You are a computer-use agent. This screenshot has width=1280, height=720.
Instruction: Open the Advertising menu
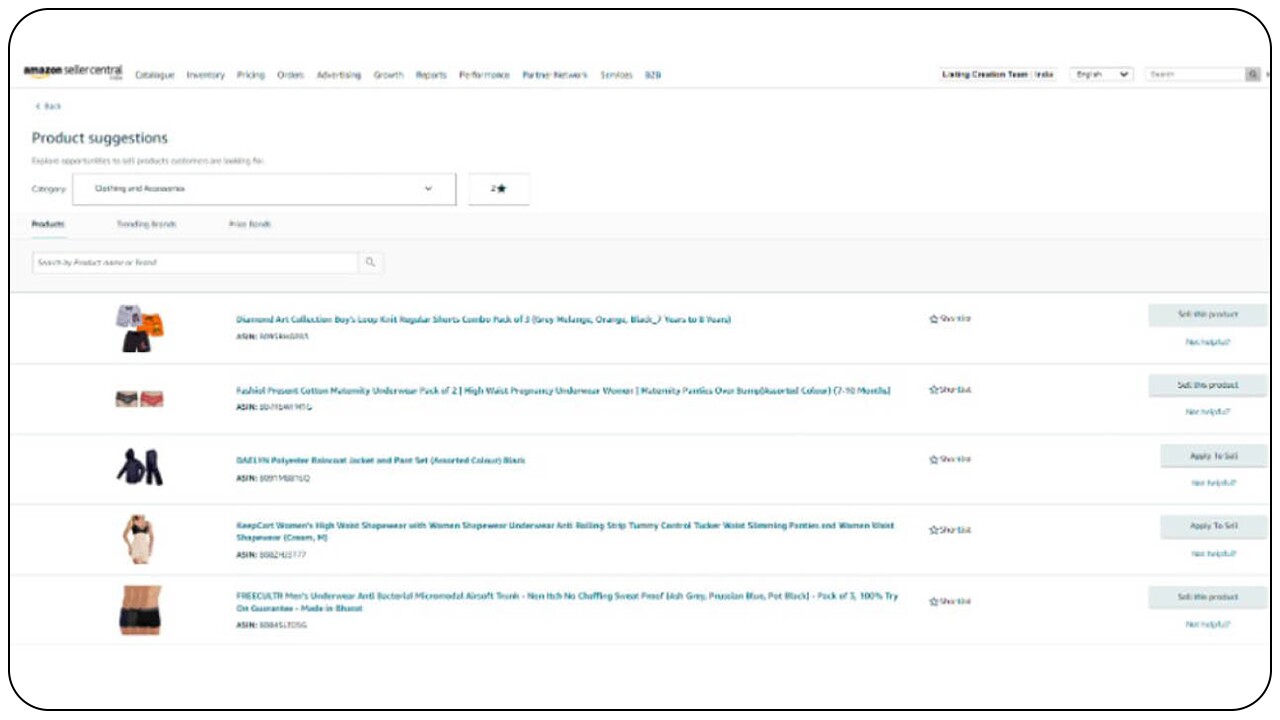(338, 75)
